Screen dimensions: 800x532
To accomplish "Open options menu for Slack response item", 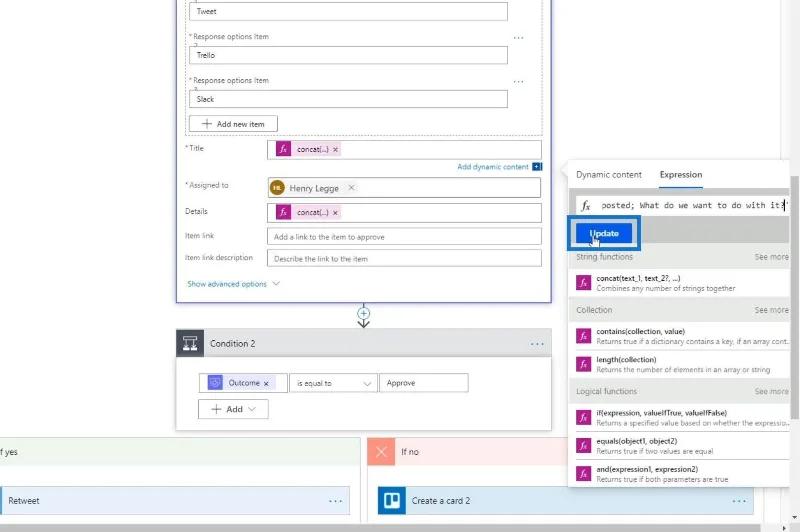I will click(x=518, y=82).
